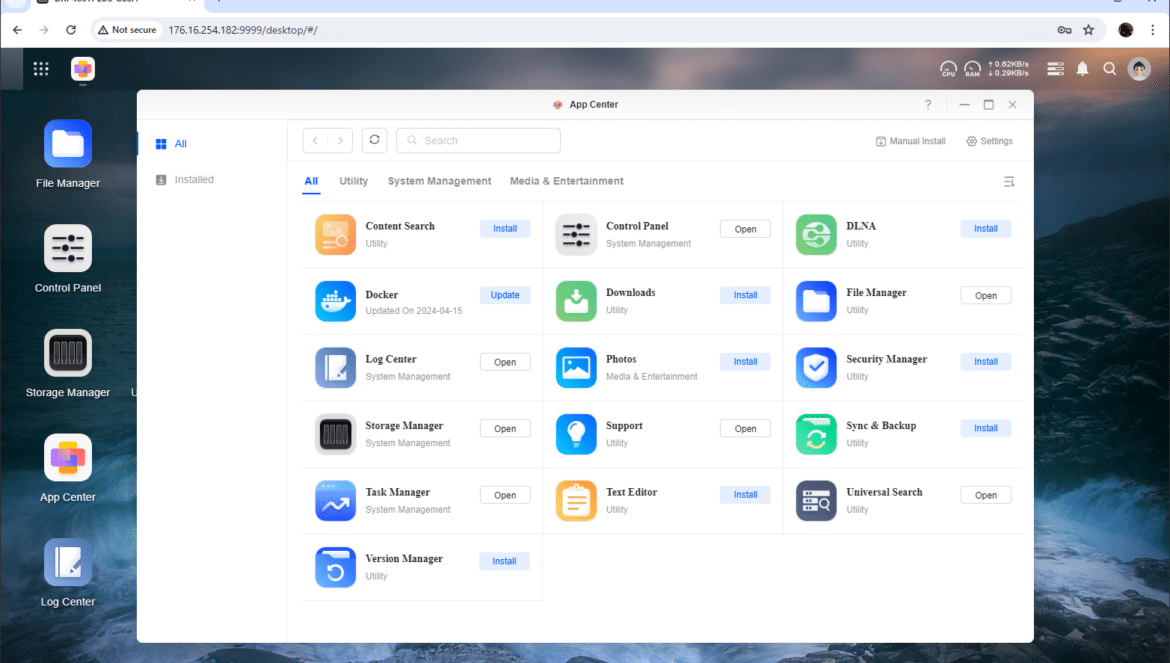The image size is (1170, 663).
Task: Install the Text Editor app
Action: tap(745, 494)
